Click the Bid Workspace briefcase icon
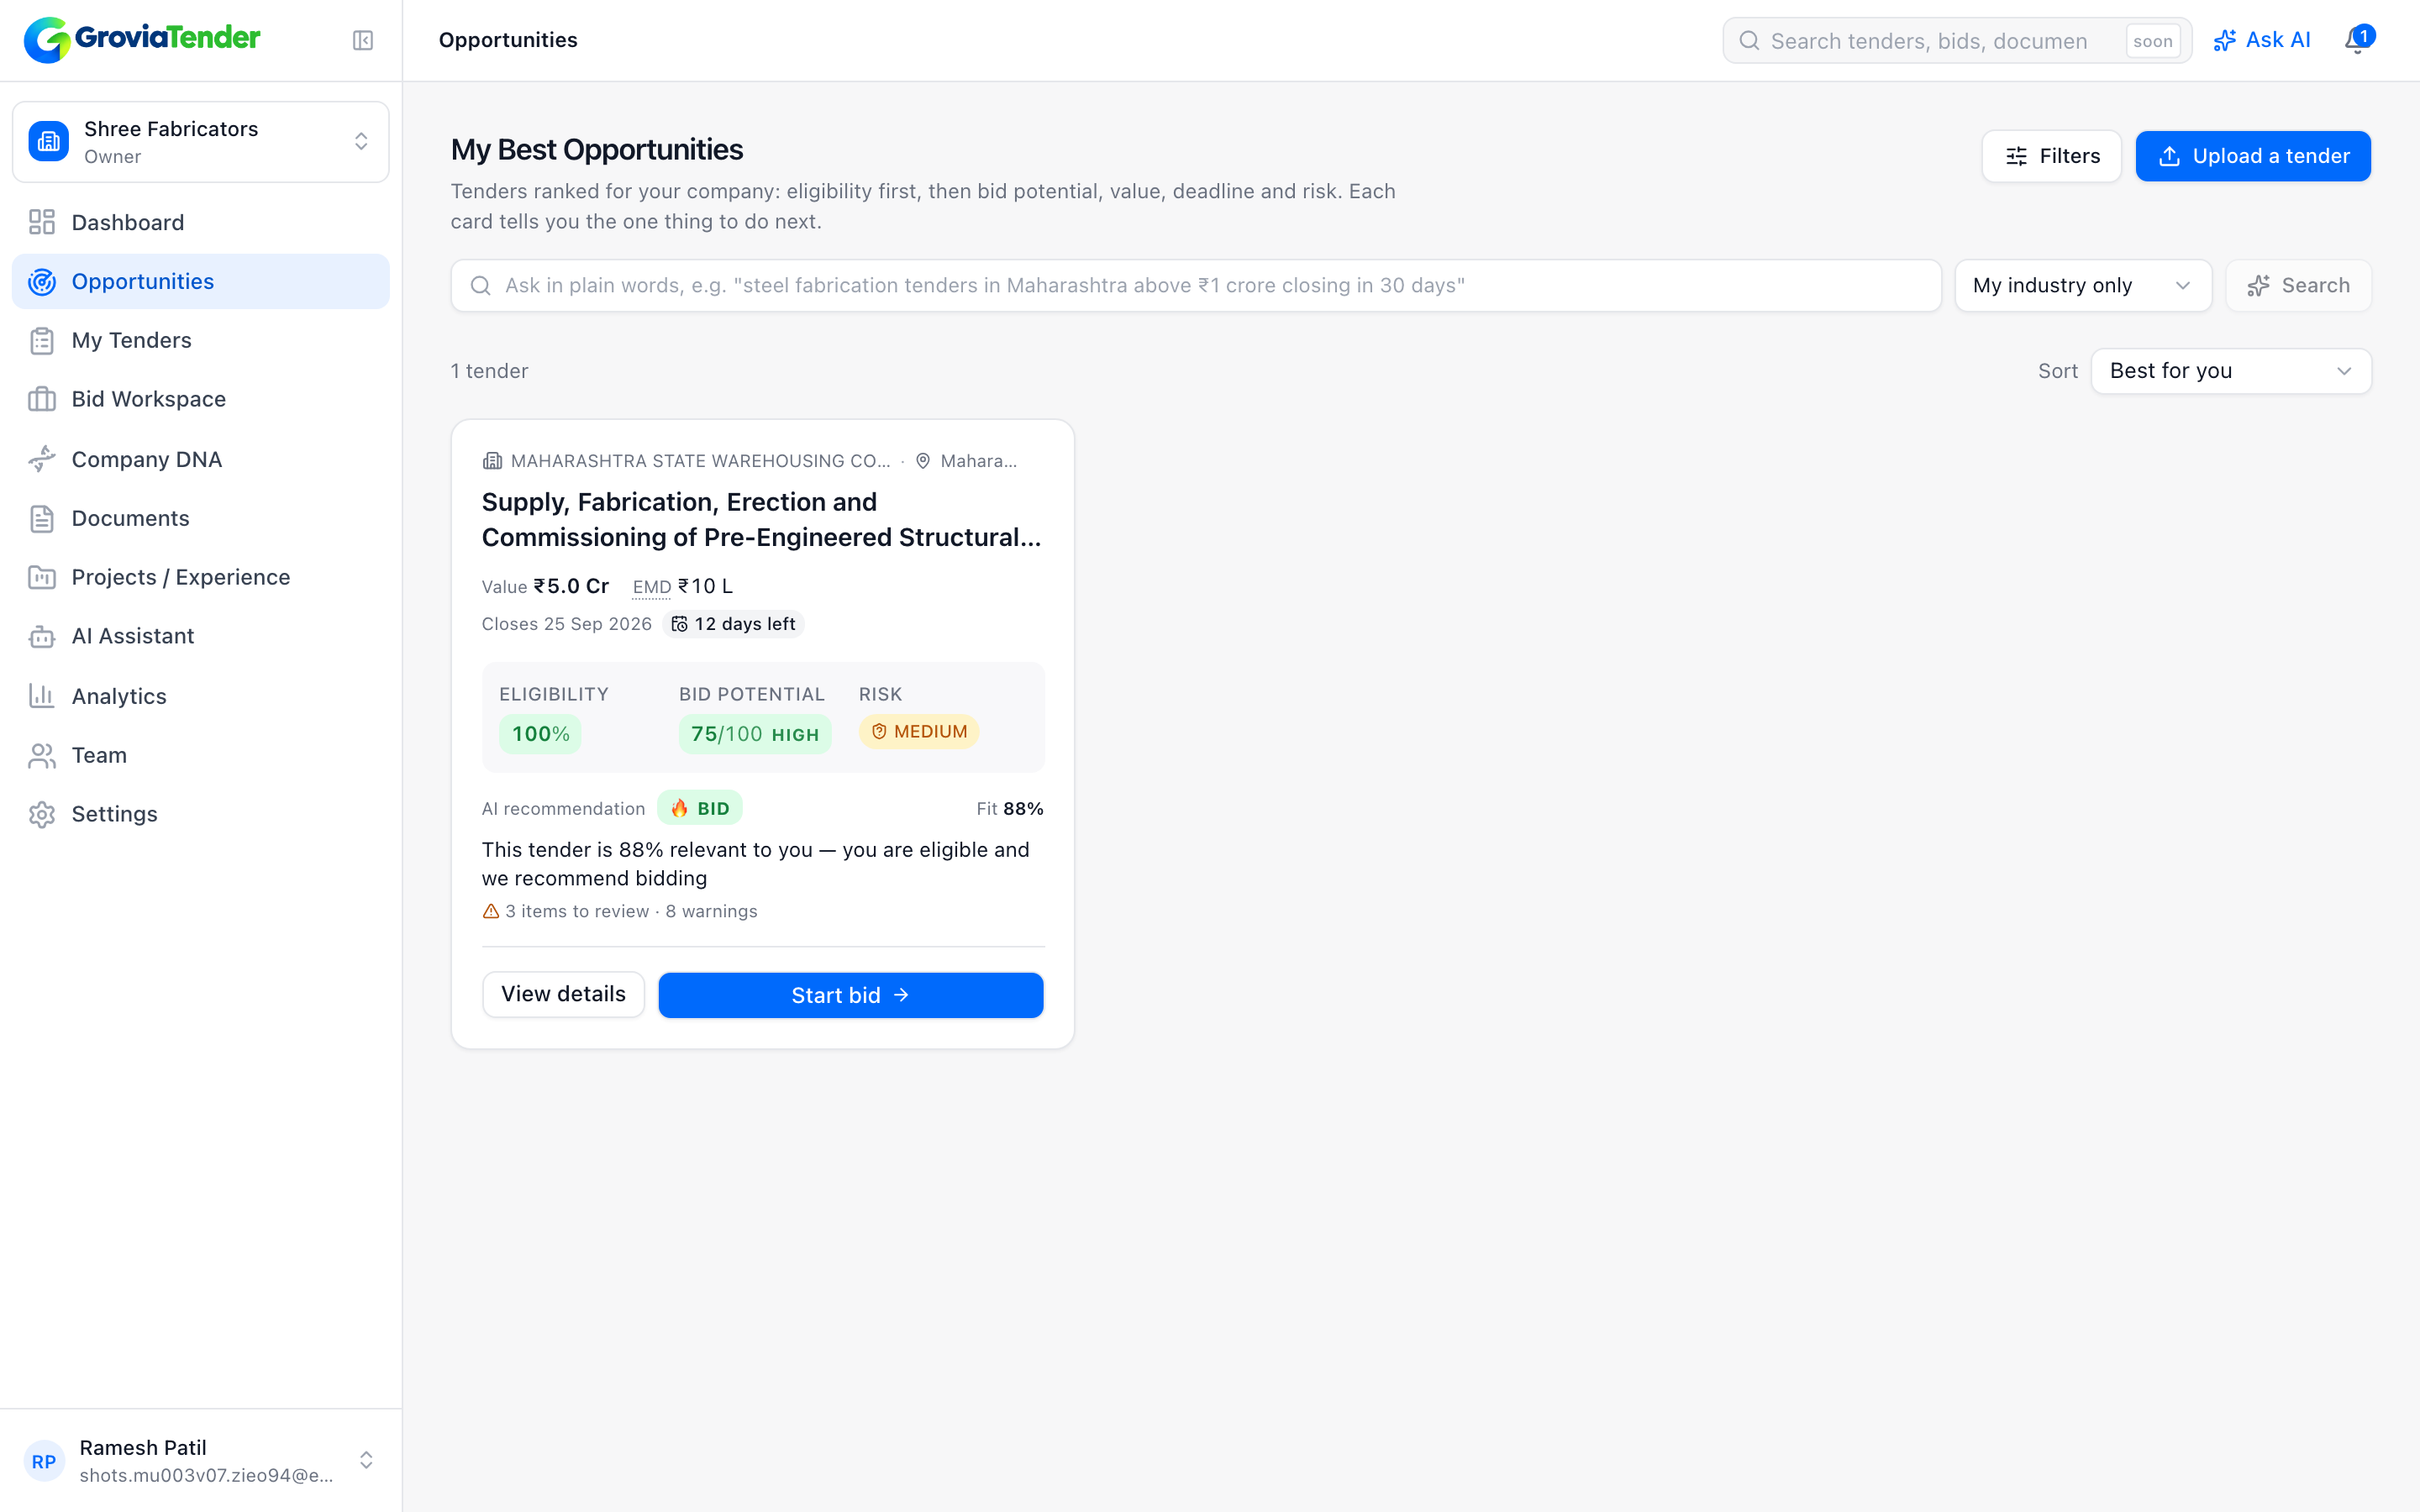This screenshot has height=1512, width=2420. 42,399
